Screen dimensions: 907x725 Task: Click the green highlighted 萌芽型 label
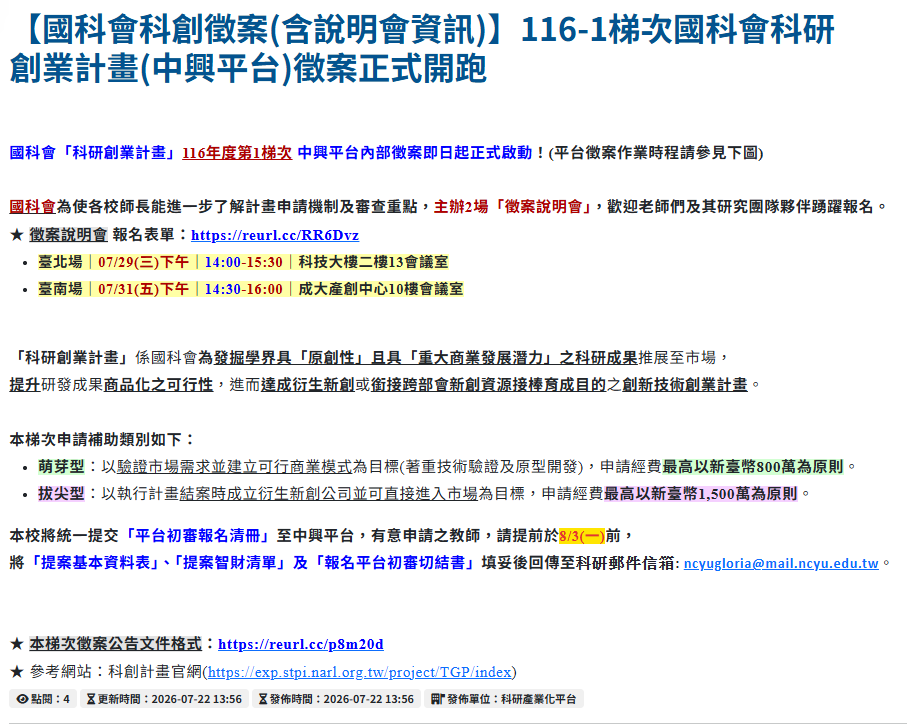(x=61, y=466)
